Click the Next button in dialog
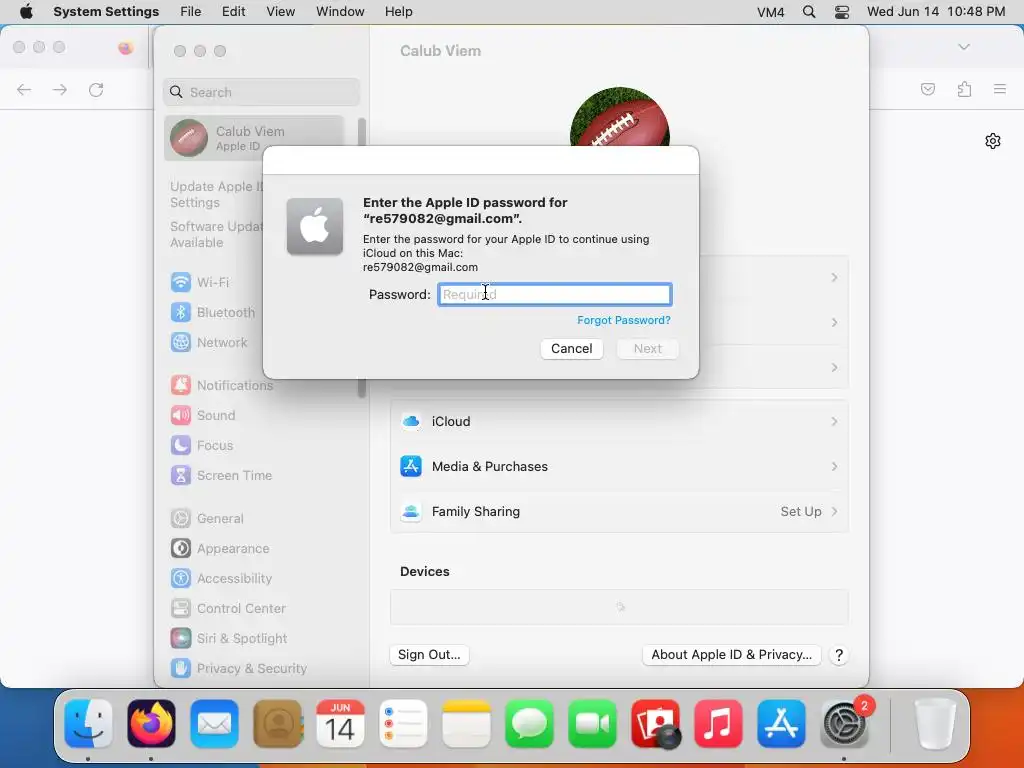This screenshot has height=768, width=1024. coord(647,349)
